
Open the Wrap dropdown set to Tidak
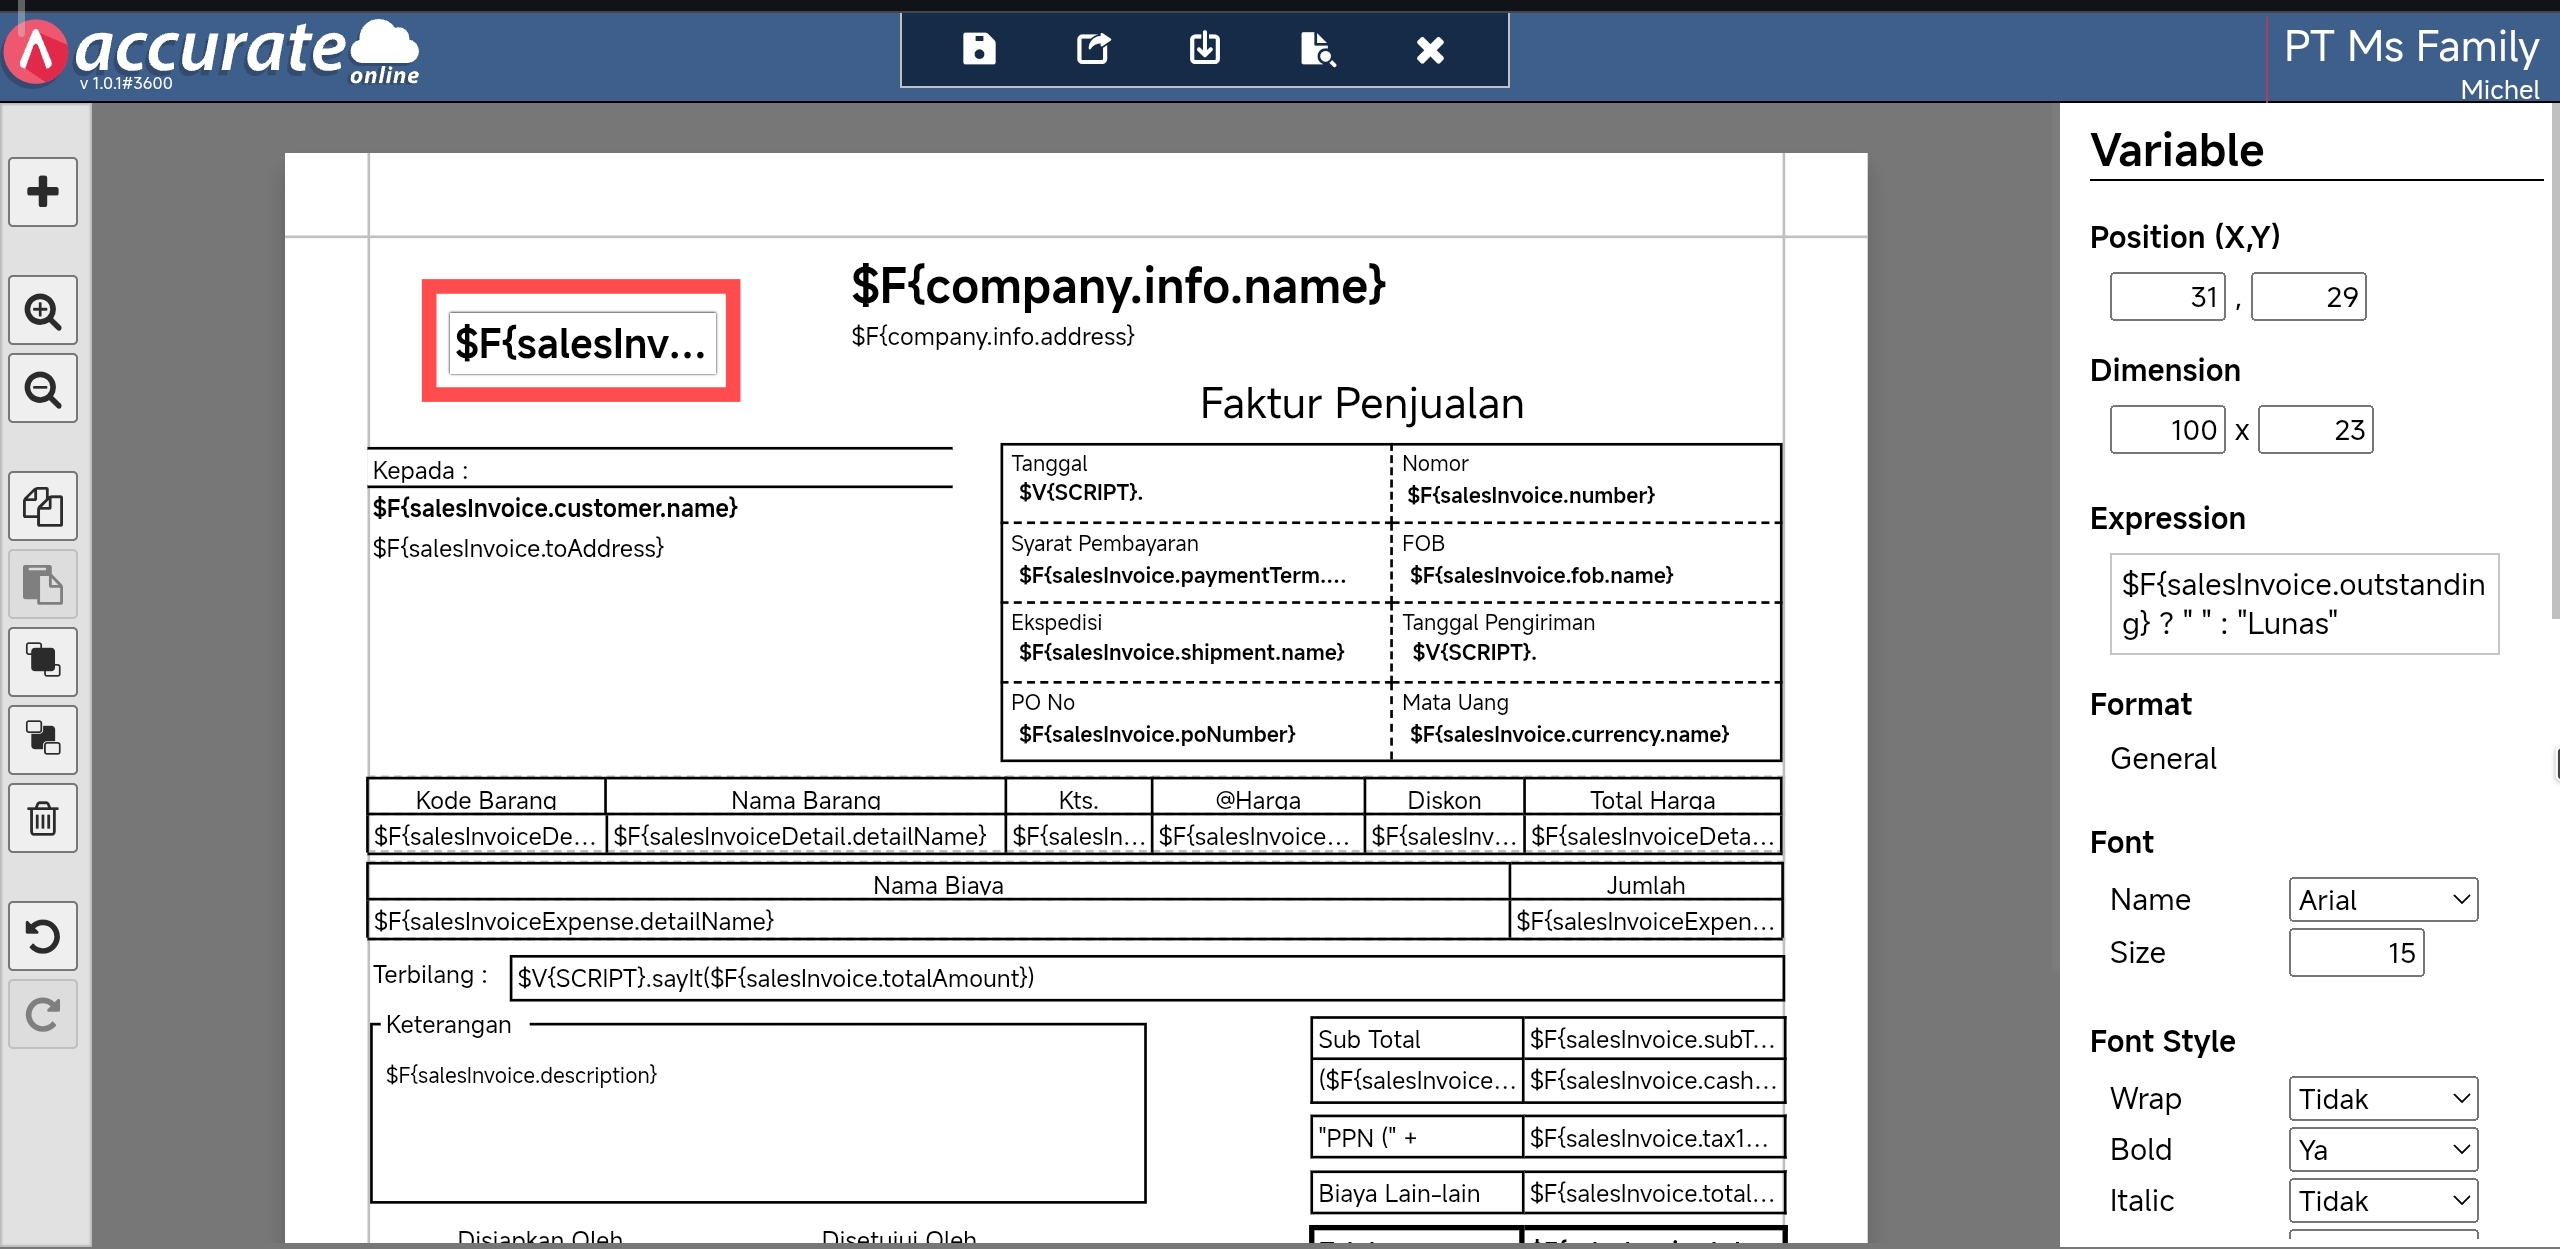point(2382,1099)
